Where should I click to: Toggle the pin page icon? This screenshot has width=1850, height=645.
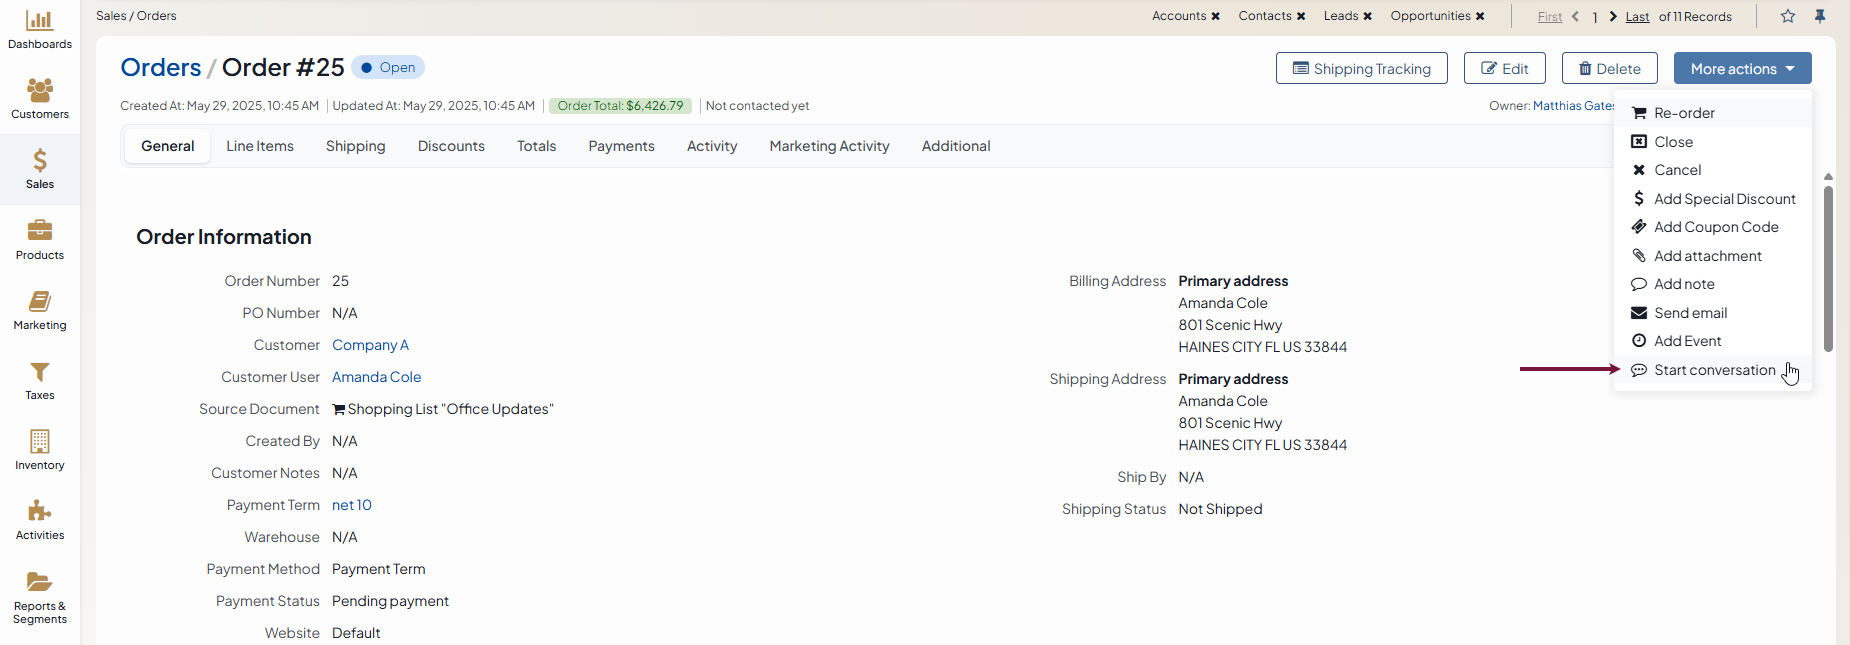pos(1820,16)
